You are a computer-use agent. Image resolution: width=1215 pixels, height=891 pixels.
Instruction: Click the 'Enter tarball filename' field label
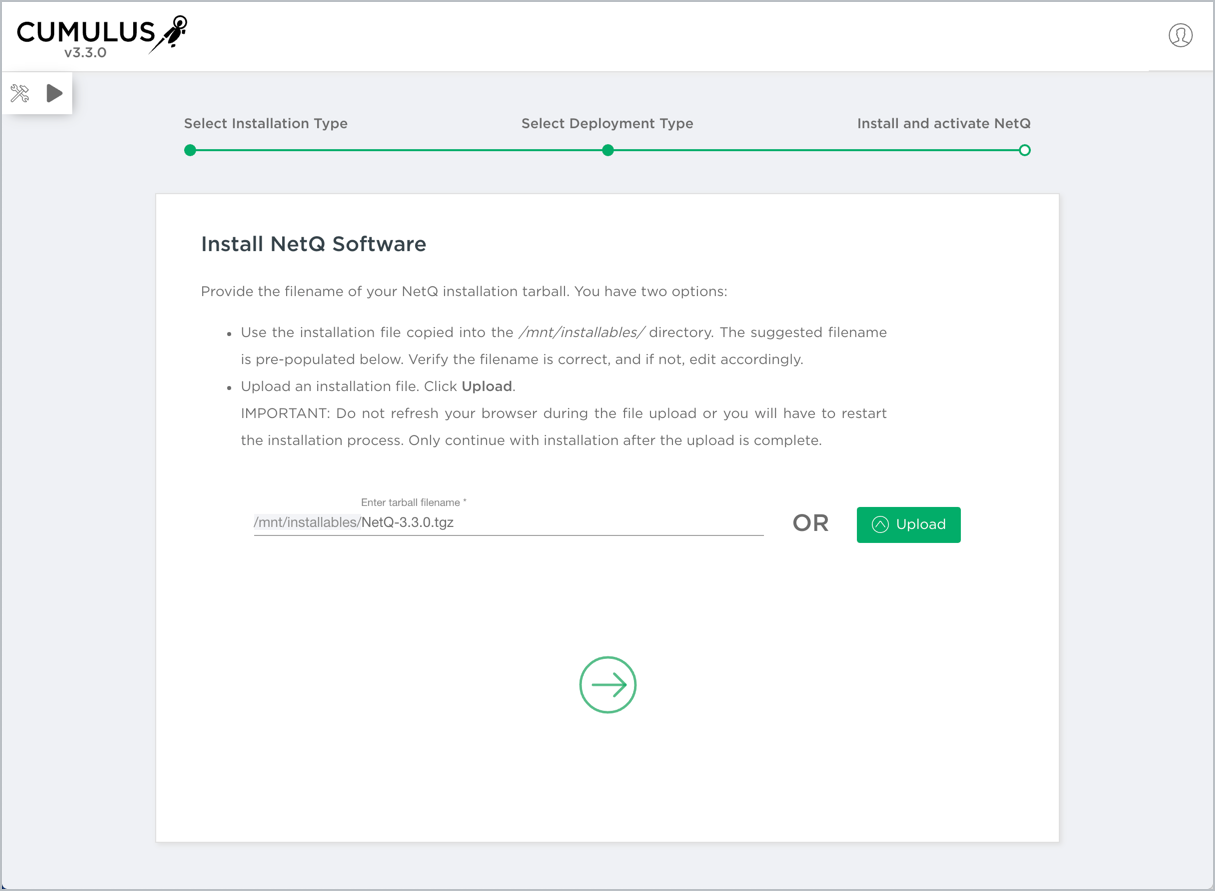point(413,502)
